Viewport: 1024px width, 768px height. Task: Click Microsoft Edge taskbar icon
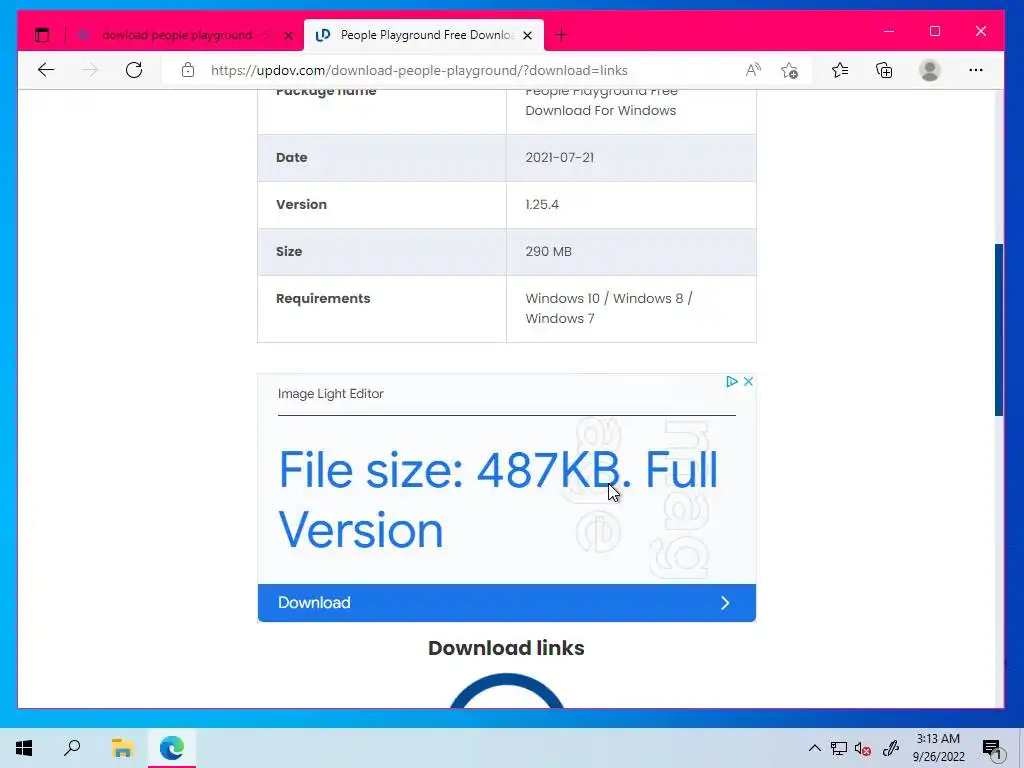click(x=172, y=748)
